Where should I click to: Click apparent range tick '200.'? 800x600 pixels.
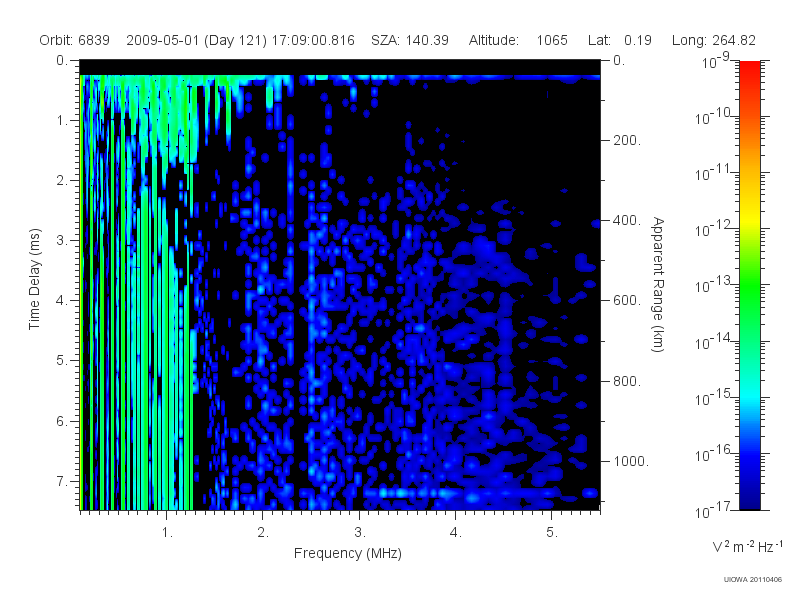coord(627,140)
